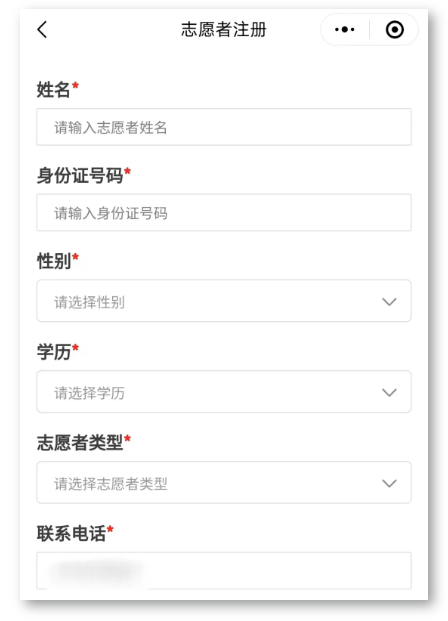Expand the 请选择志愿者类型 dropdown

(x=224, y=482)
